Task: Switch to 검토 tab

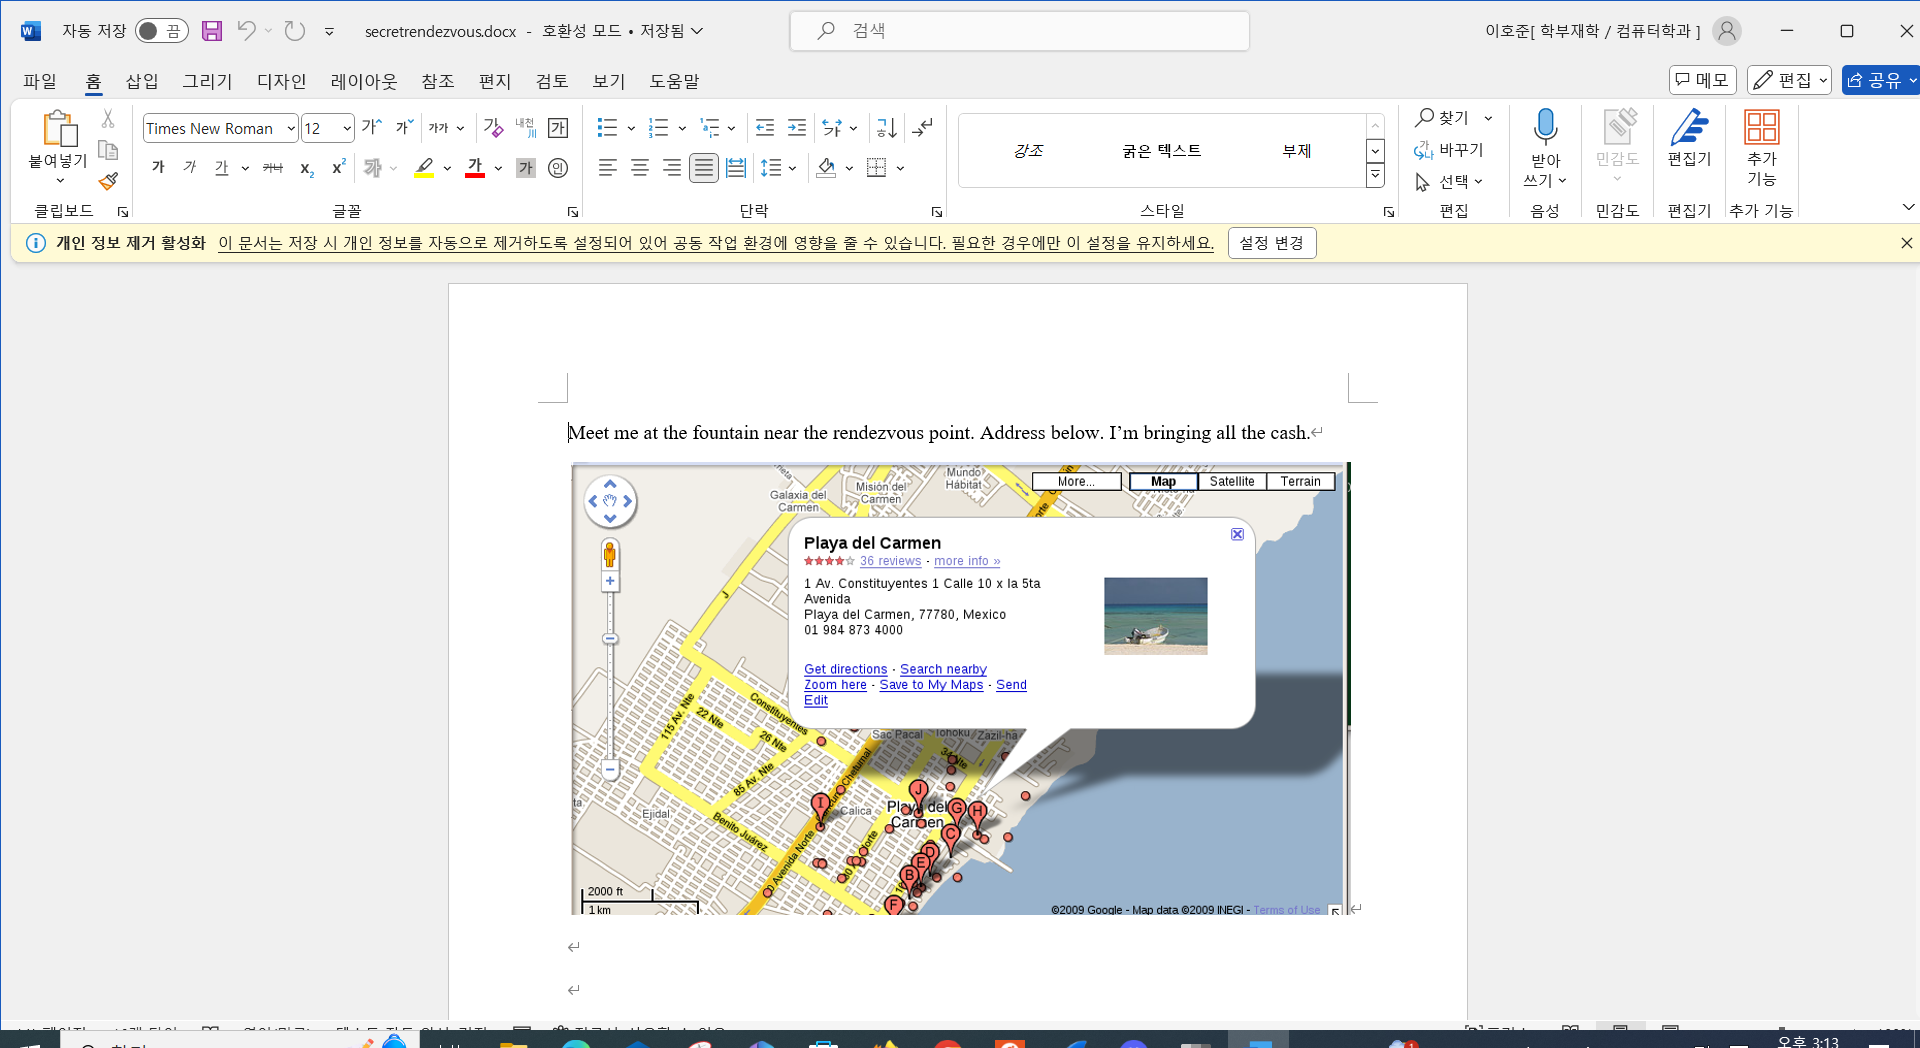Action: tap(552, 81)
